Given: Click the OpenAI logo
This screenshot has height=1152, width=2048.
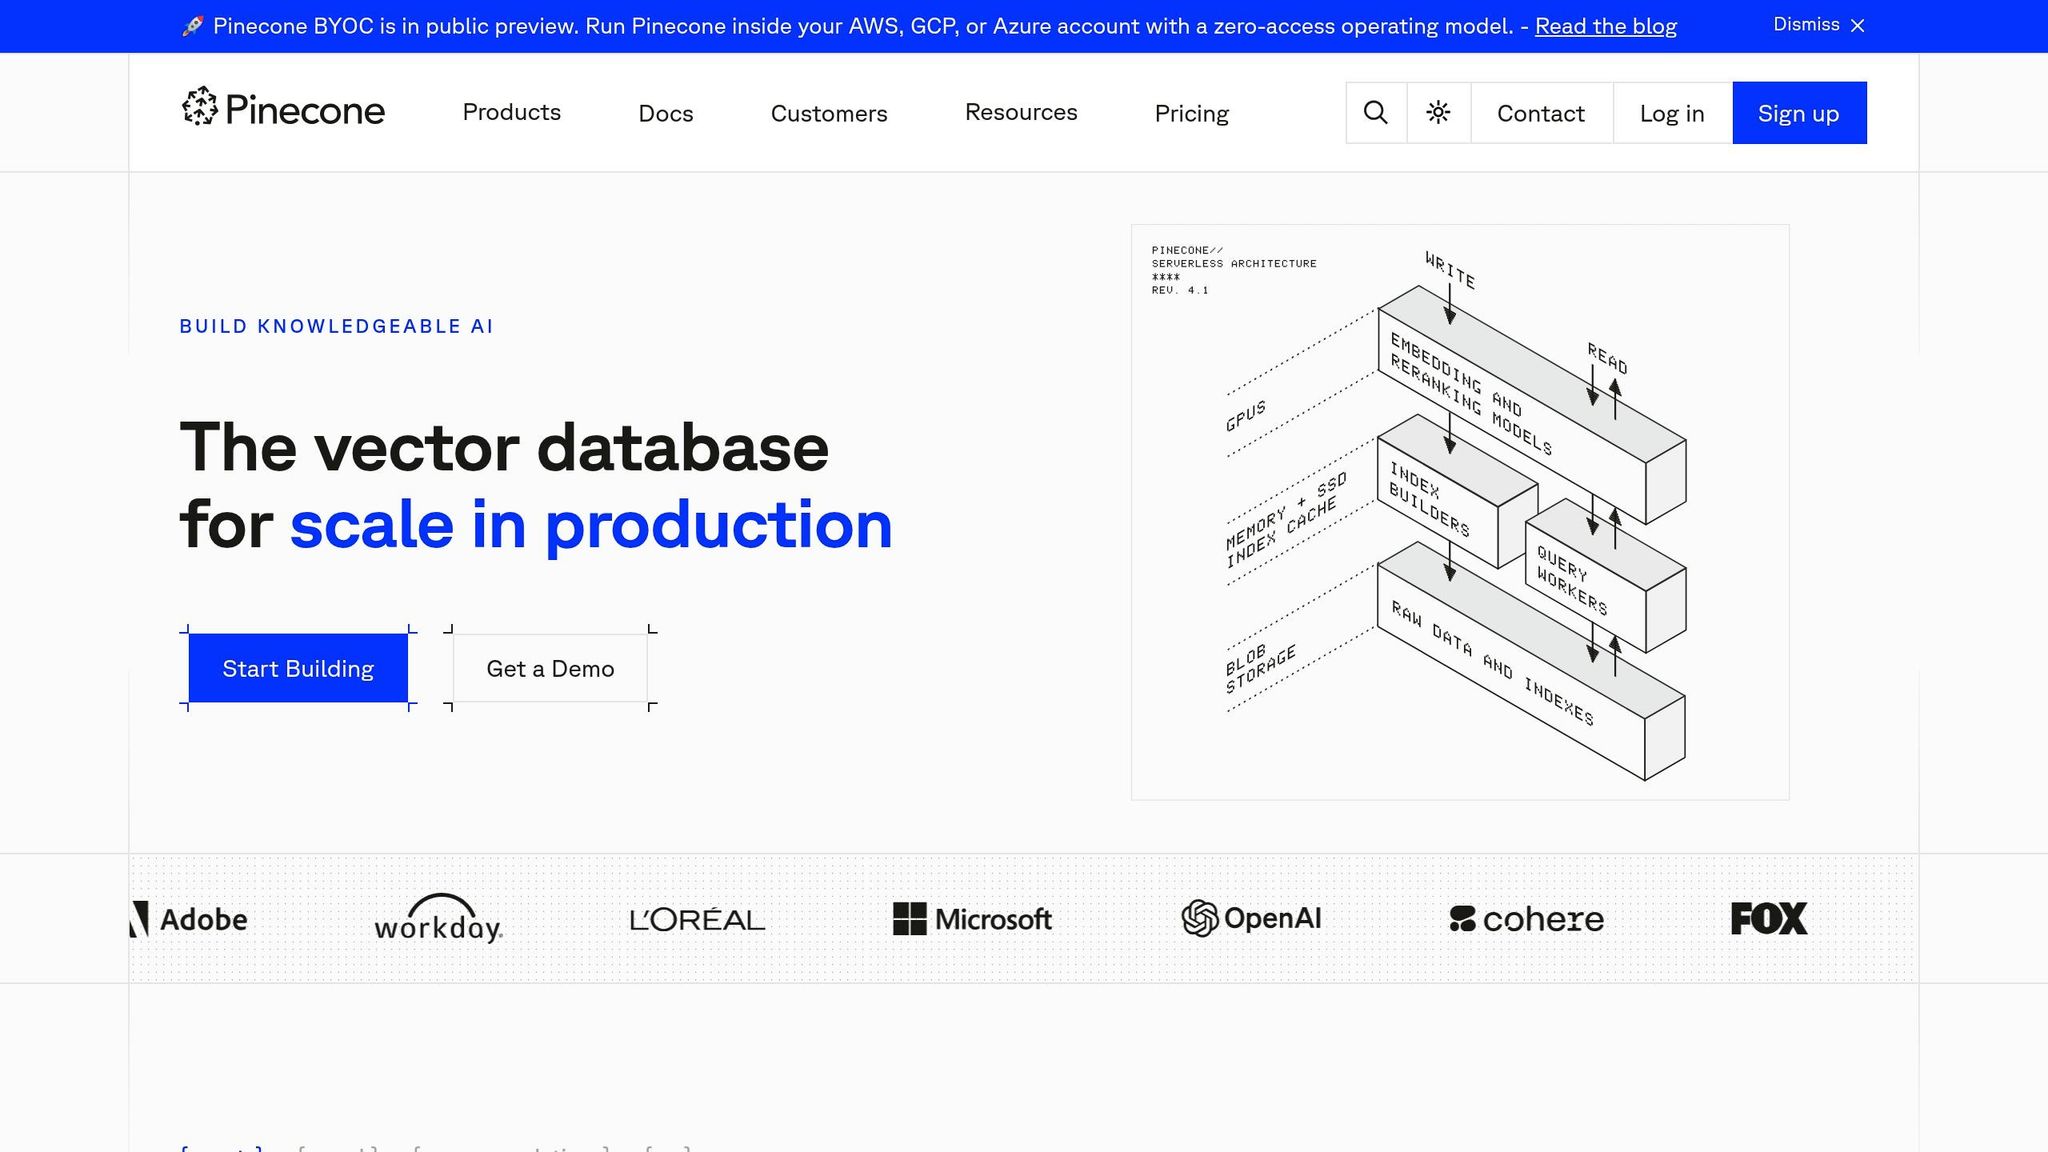Looking at the screenshot, I should tap(1251, 918).
